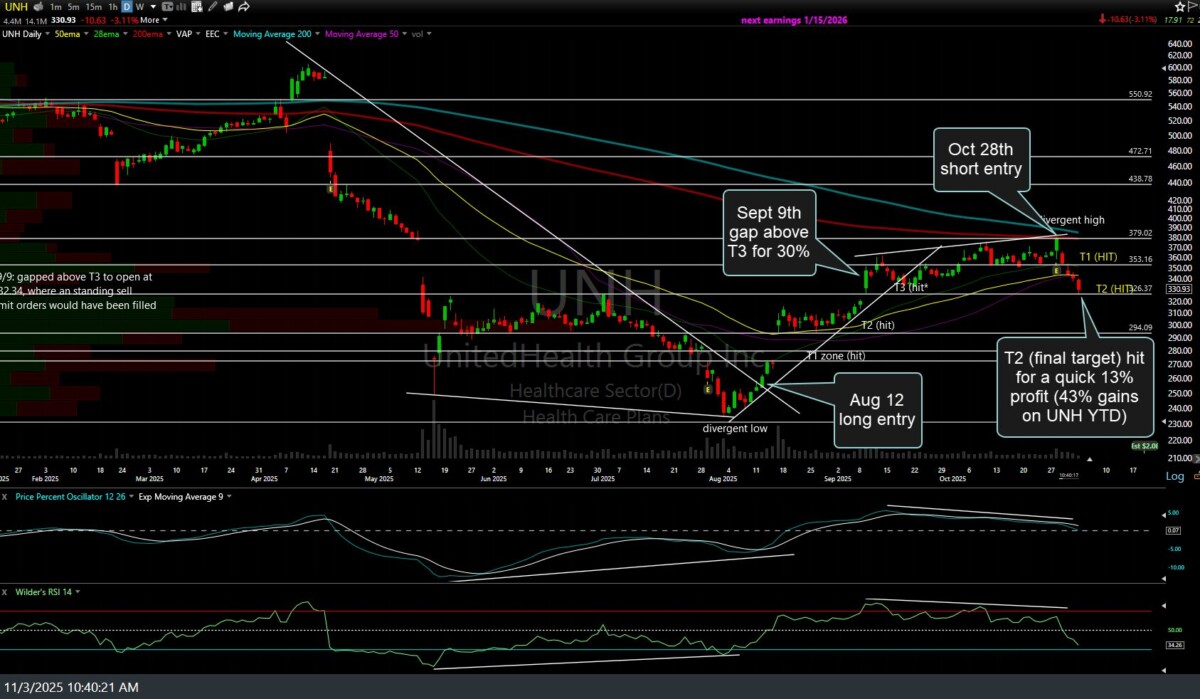Expand the More dropdown next to price
1200x699 pixels.
[x=151, y=20]
